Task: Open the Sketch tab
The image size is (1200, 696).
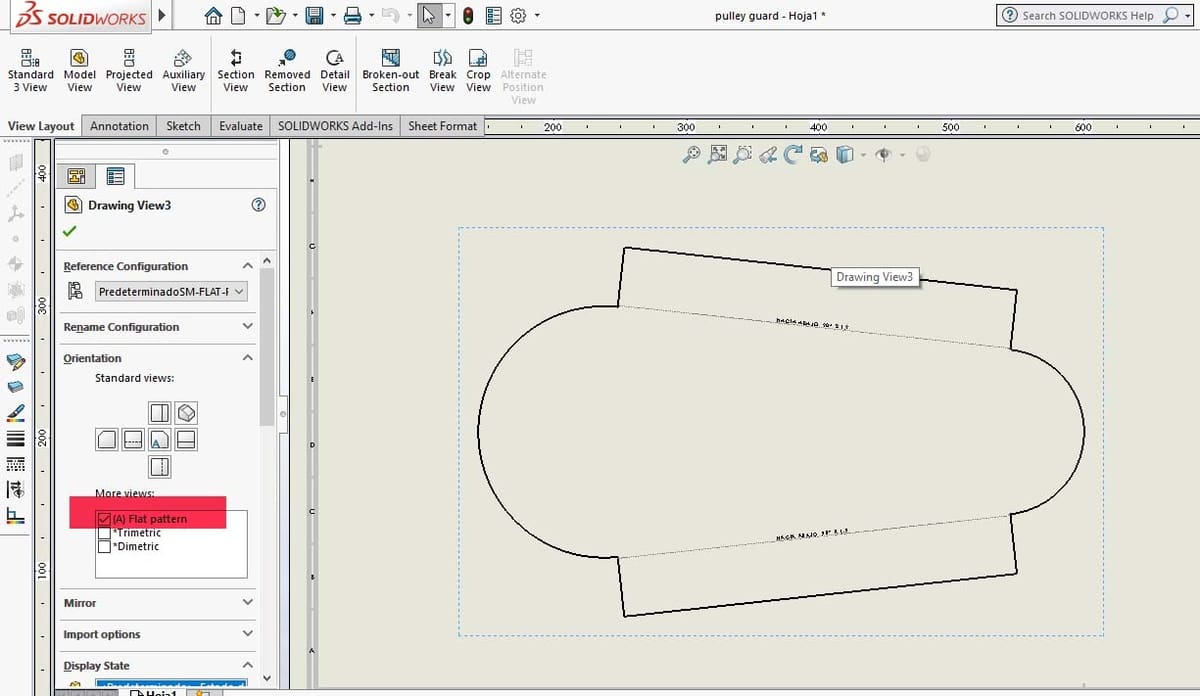Action: click(183, 126)
